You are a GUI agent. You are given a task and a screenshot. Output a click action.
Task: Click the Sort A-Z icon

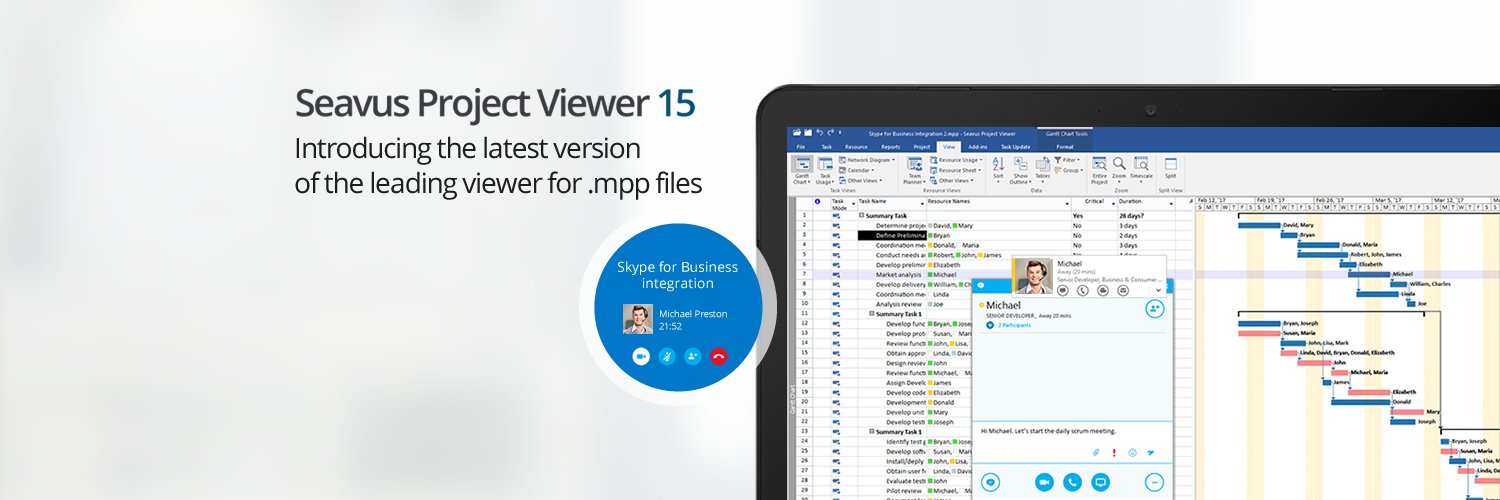(997, 163)
